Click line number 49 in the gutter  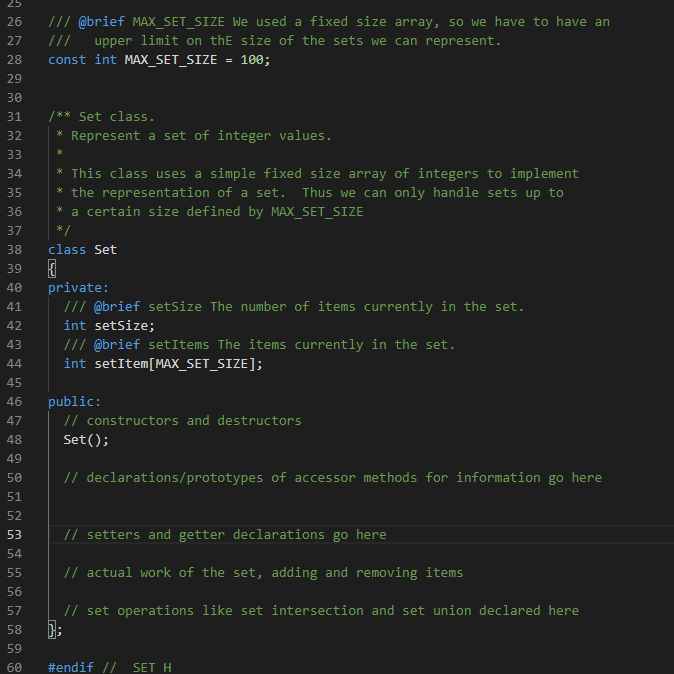(x=14, y=458)
